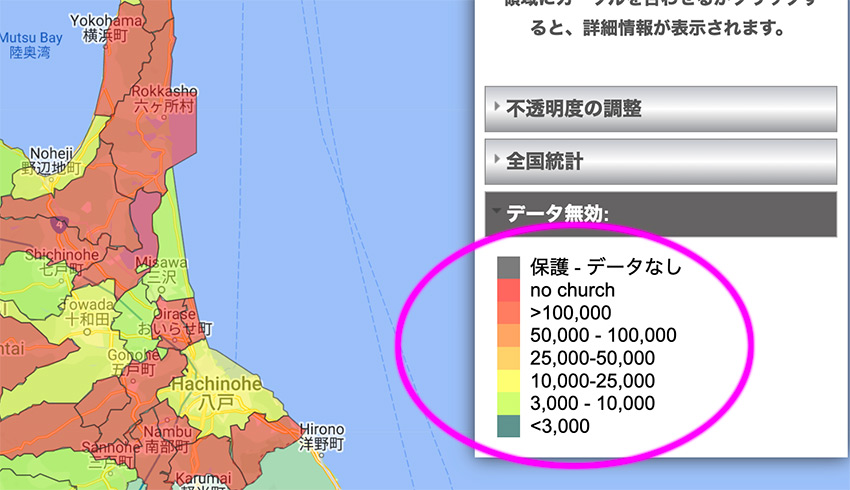Expand the 全国統計 section
Viewport: 850px width, 490px height.
(660, 160)
